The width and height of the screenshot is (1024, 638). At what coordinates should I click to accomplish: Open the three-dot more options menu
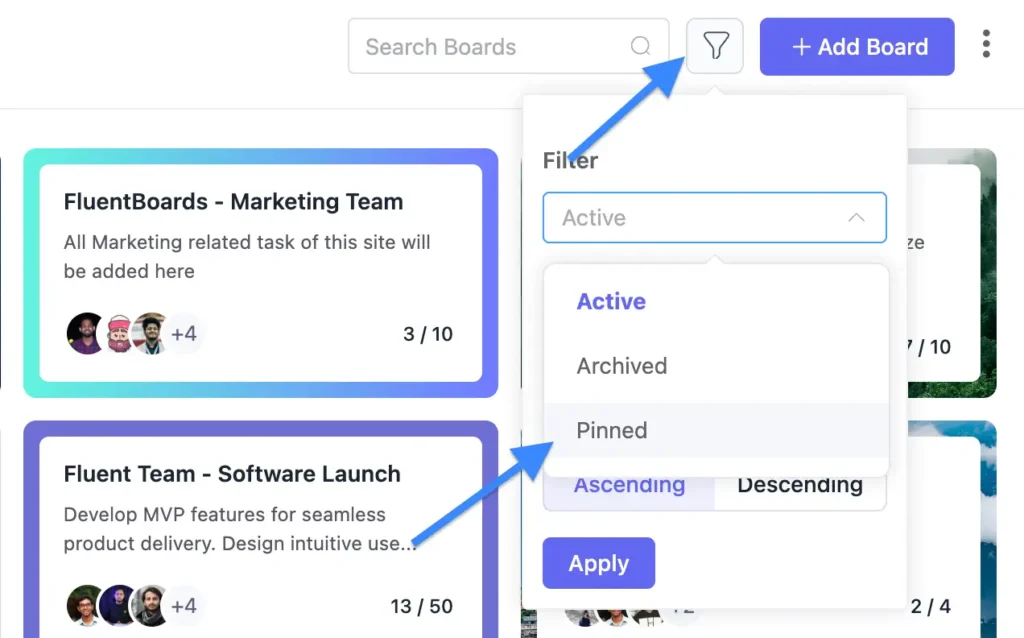pos(985,44)
